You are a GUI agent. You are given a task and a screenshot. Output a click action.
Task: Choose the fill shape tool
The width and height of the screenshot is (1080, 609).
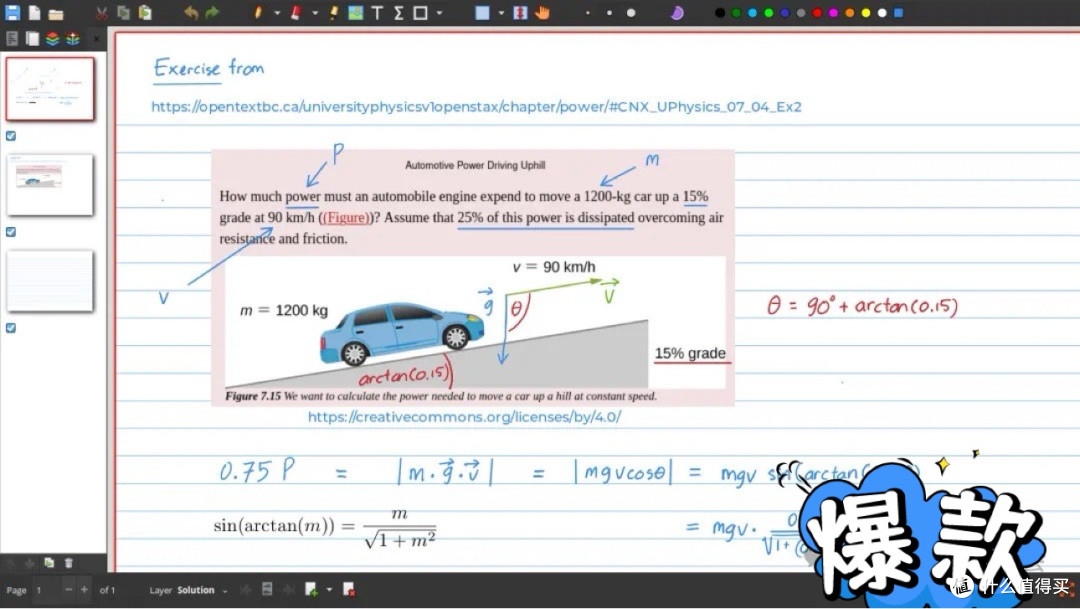pos(677,12)
